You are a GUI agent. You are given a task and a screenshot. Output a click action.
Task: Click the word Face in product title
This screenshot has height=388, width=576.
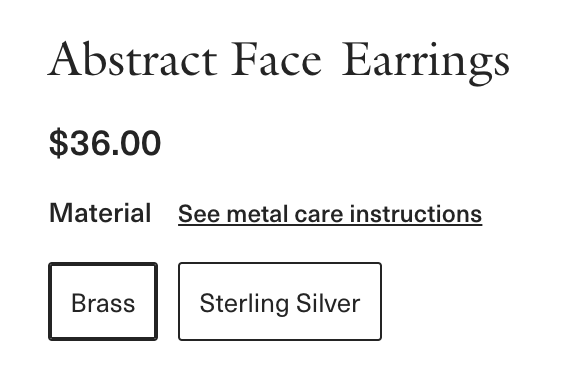(276, 60)
